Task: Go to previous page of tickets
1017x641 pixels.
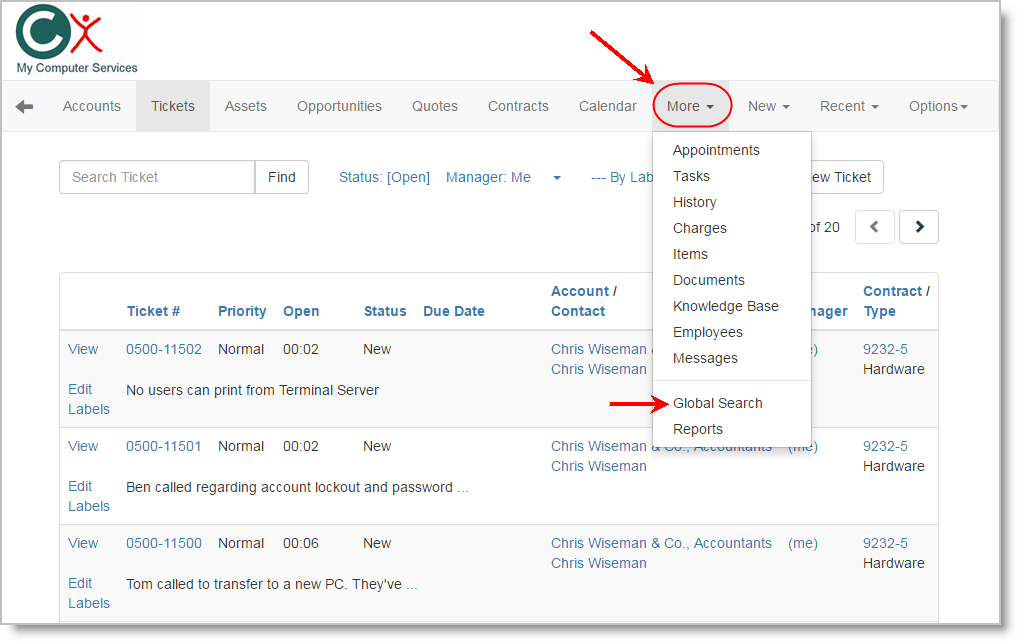Action: (875, 227)
